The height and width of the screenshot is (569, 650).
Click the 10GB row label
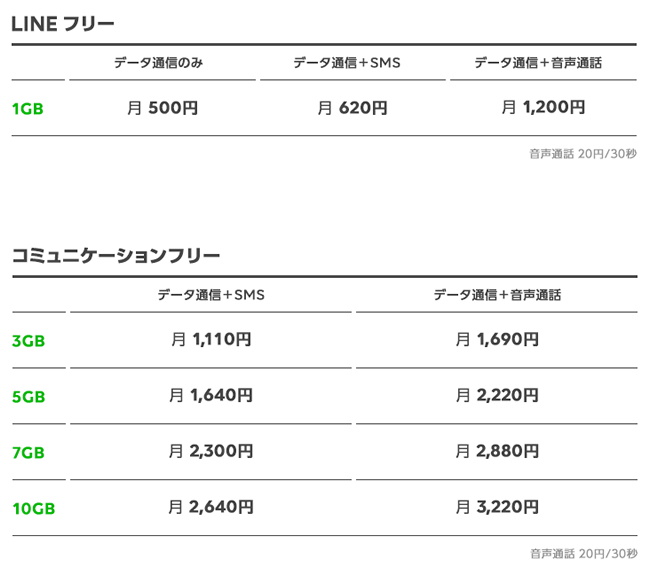point(33,509)
